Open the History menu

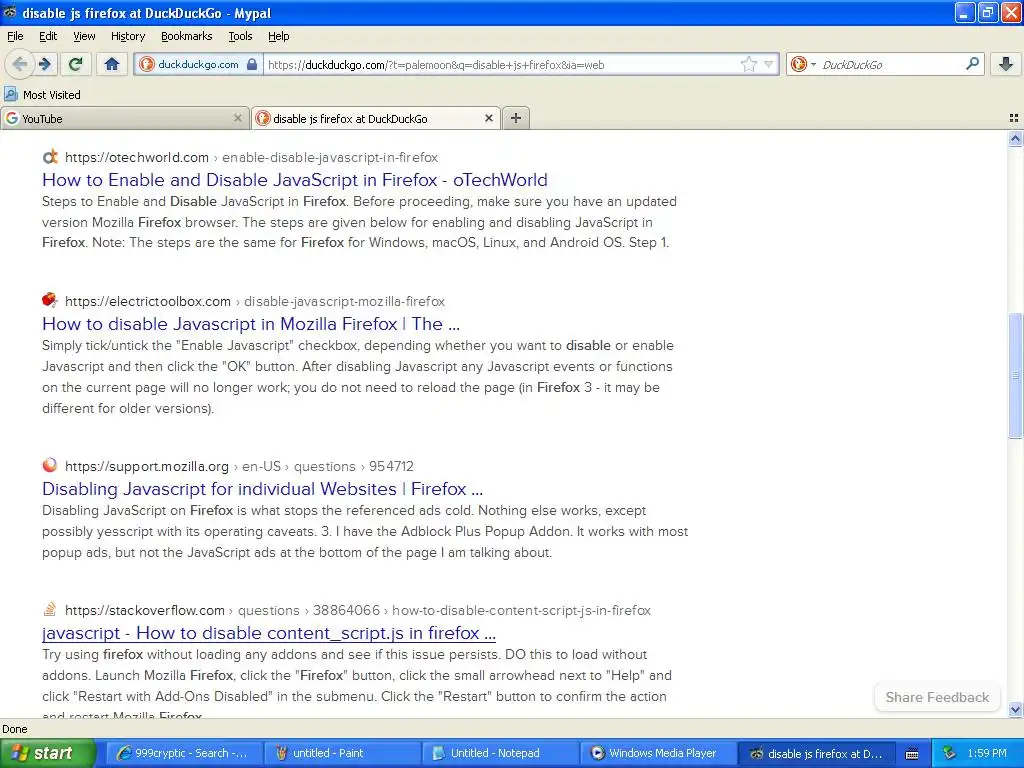point(128,36)
